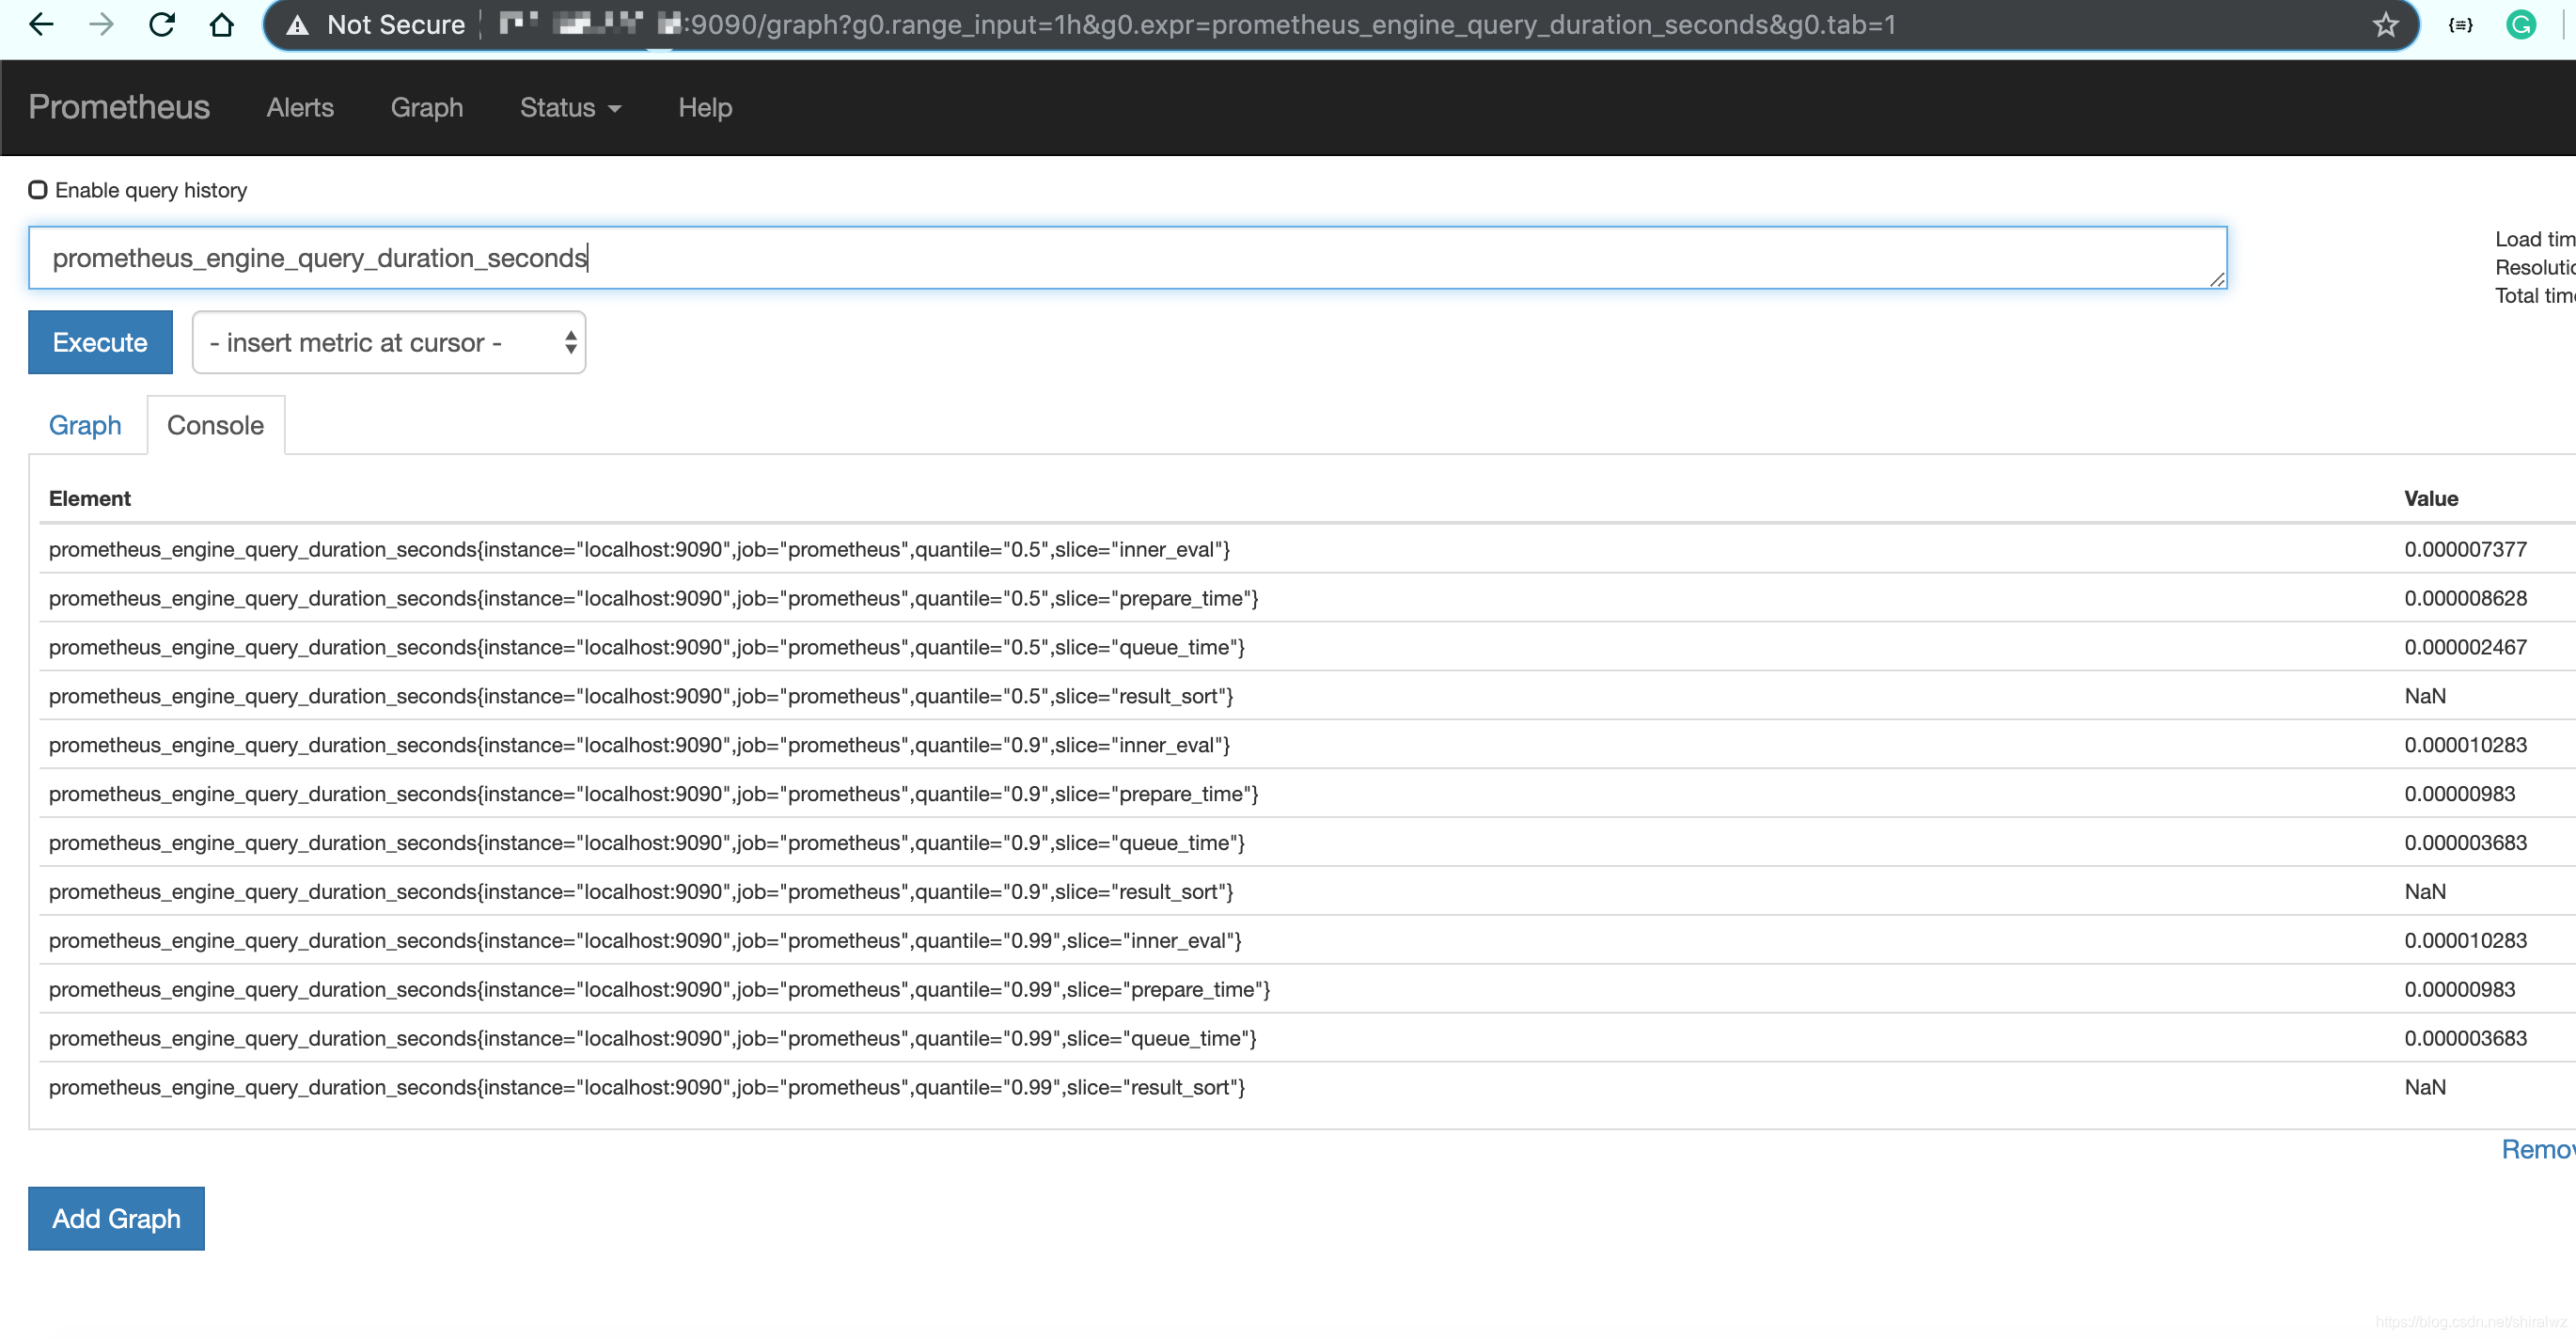Select the quantile 0.9 inner_eval row

tap(1308, 745)
